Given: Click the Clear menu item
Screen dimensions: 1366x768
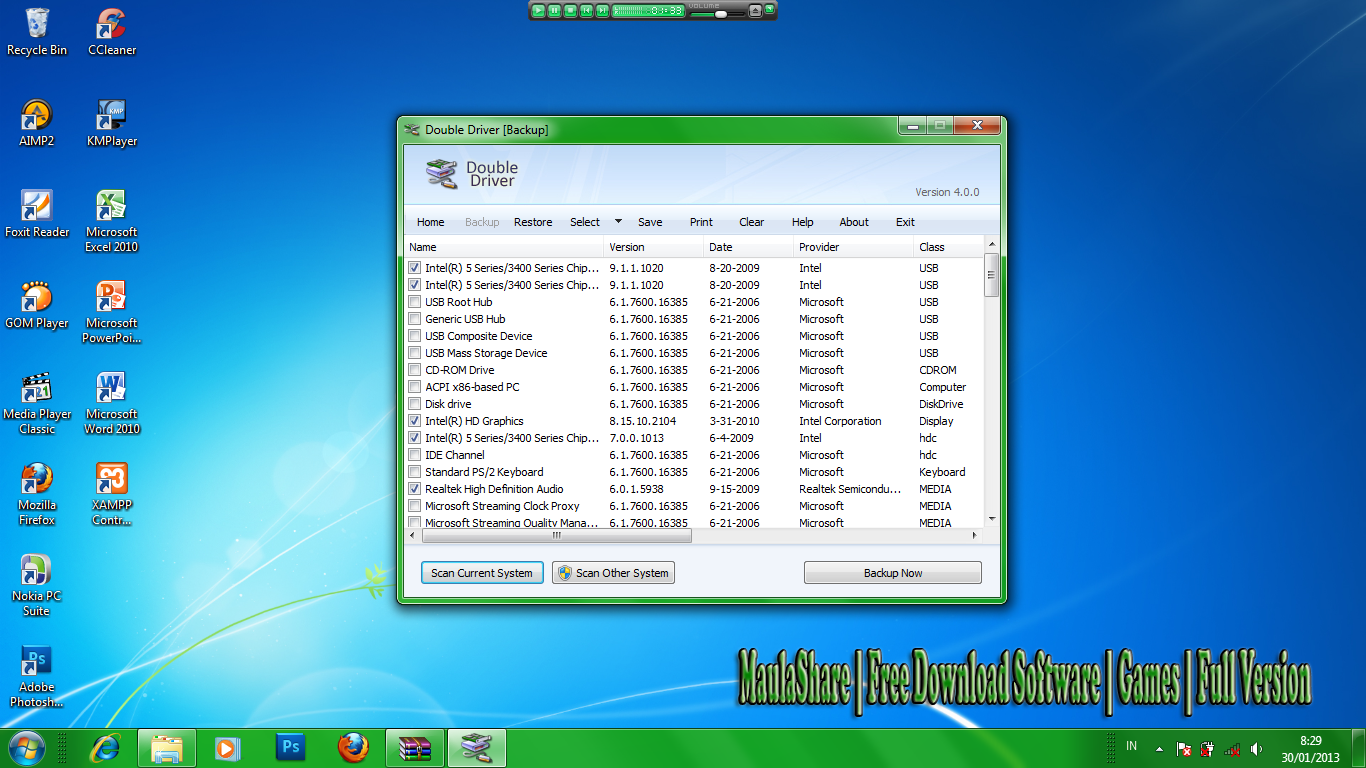Looking at the screenshot, I should point(752,222).
